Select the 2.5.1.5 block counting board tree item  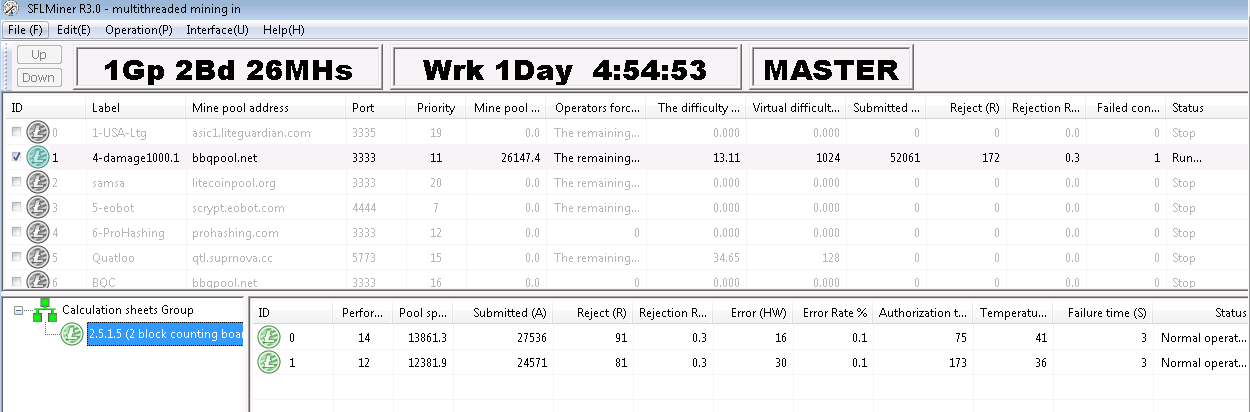tap(165, 334)
